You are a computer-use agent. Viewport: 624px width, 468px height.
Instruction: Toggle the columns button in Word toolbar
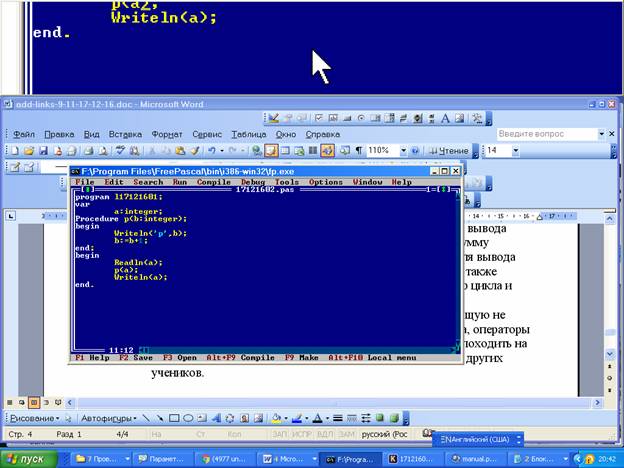(313, 151)
